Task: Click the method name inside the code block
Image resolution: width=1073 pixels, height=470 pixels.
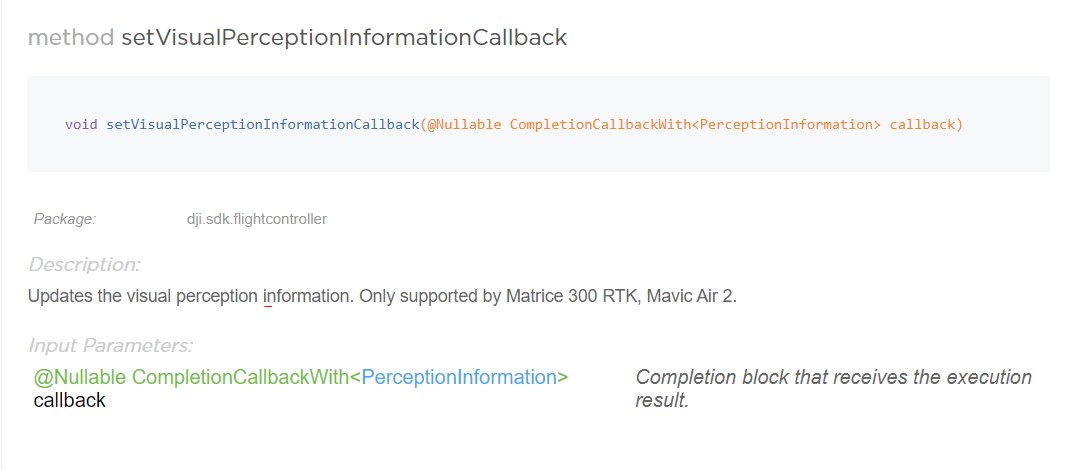Action: (262, 125)
